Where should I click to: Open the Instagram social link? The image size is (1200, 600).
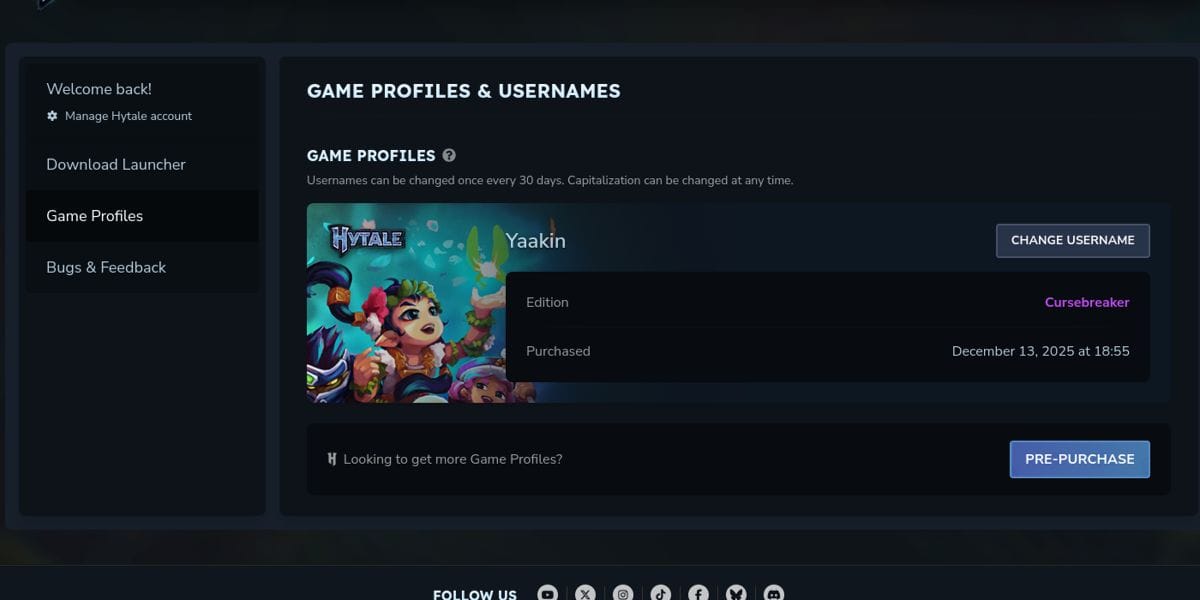[623, 594]
